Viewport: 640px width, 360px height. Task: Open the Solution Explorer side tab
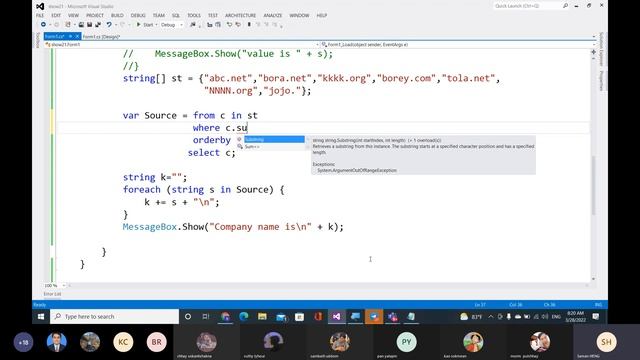(601, 49)
